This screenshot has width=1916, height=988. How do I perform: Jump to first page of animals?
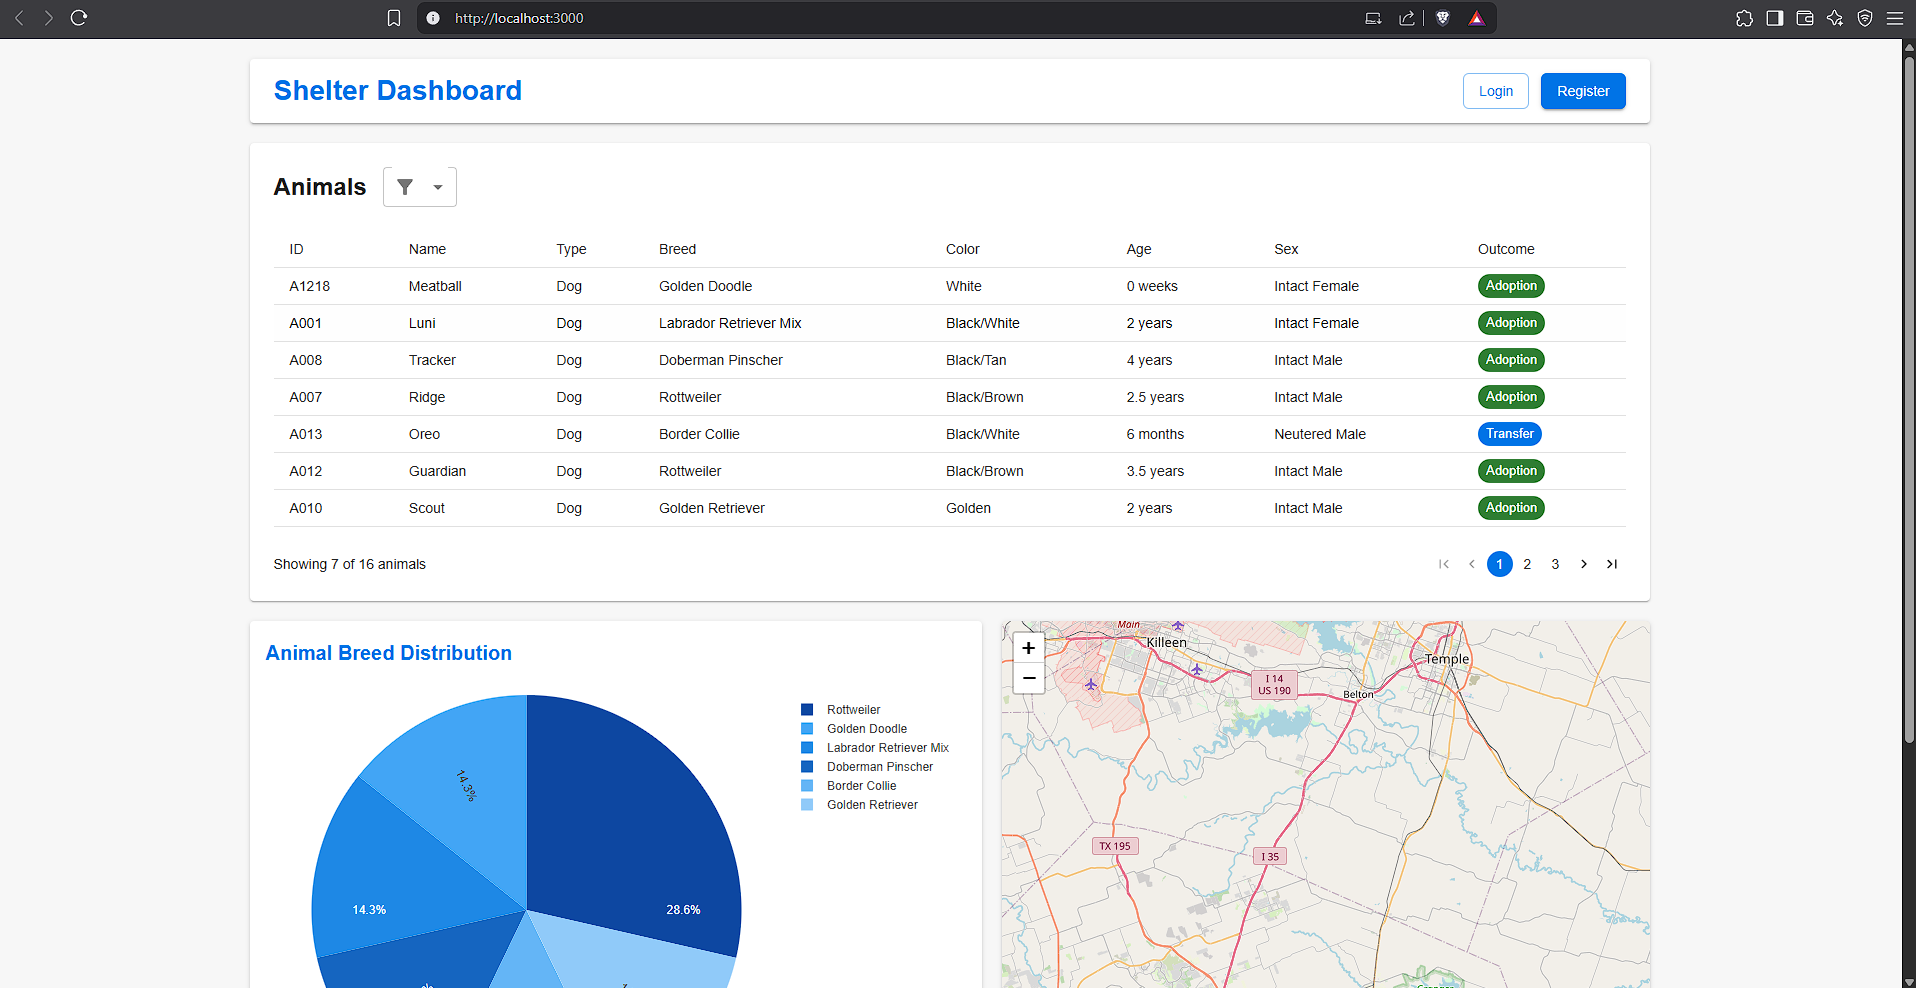[x=1444, y=564]
